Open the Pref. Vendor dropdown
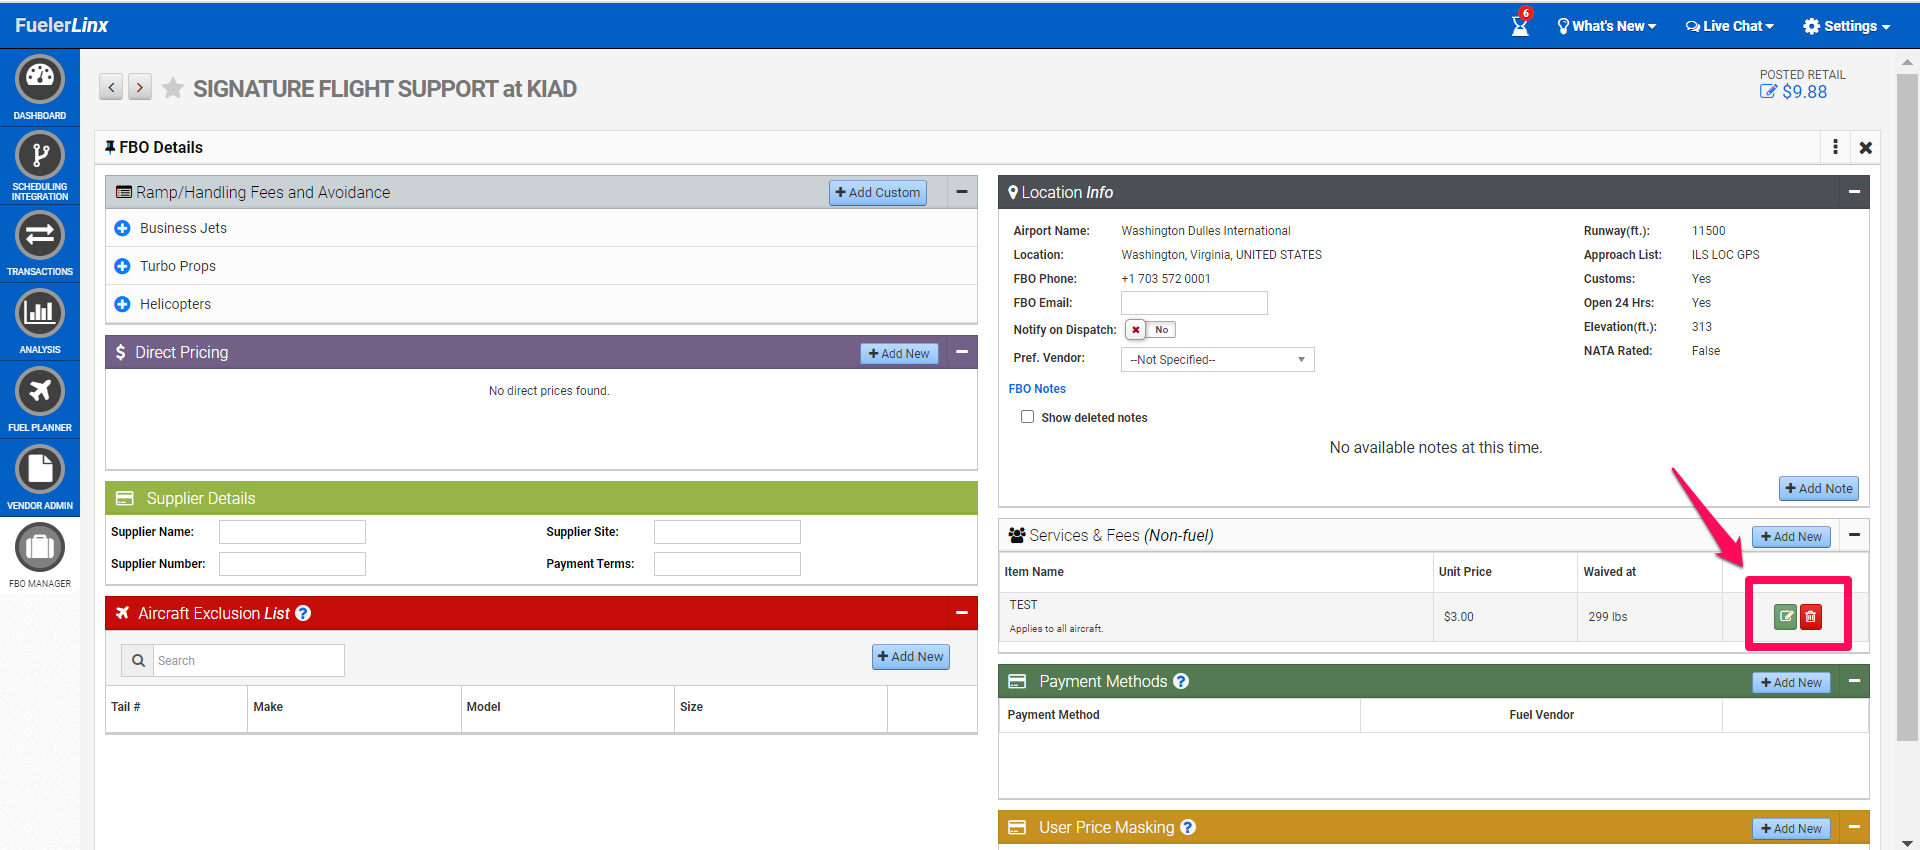 point(1217,359)
